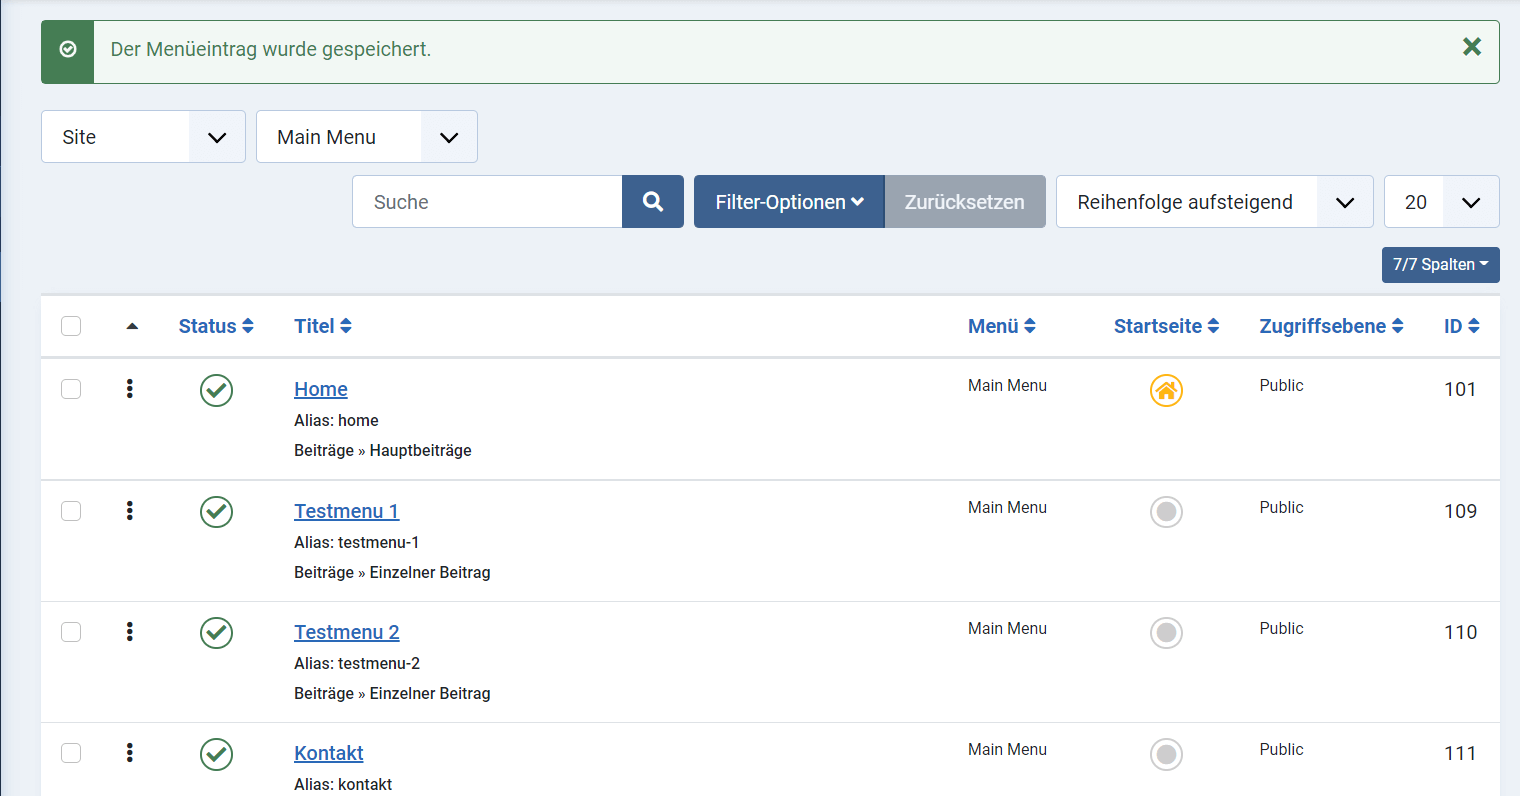Toggle published status of Testmenu 2
This screenshot has width=1520, height=796.
pyautogui.click(x=216, y=633)
